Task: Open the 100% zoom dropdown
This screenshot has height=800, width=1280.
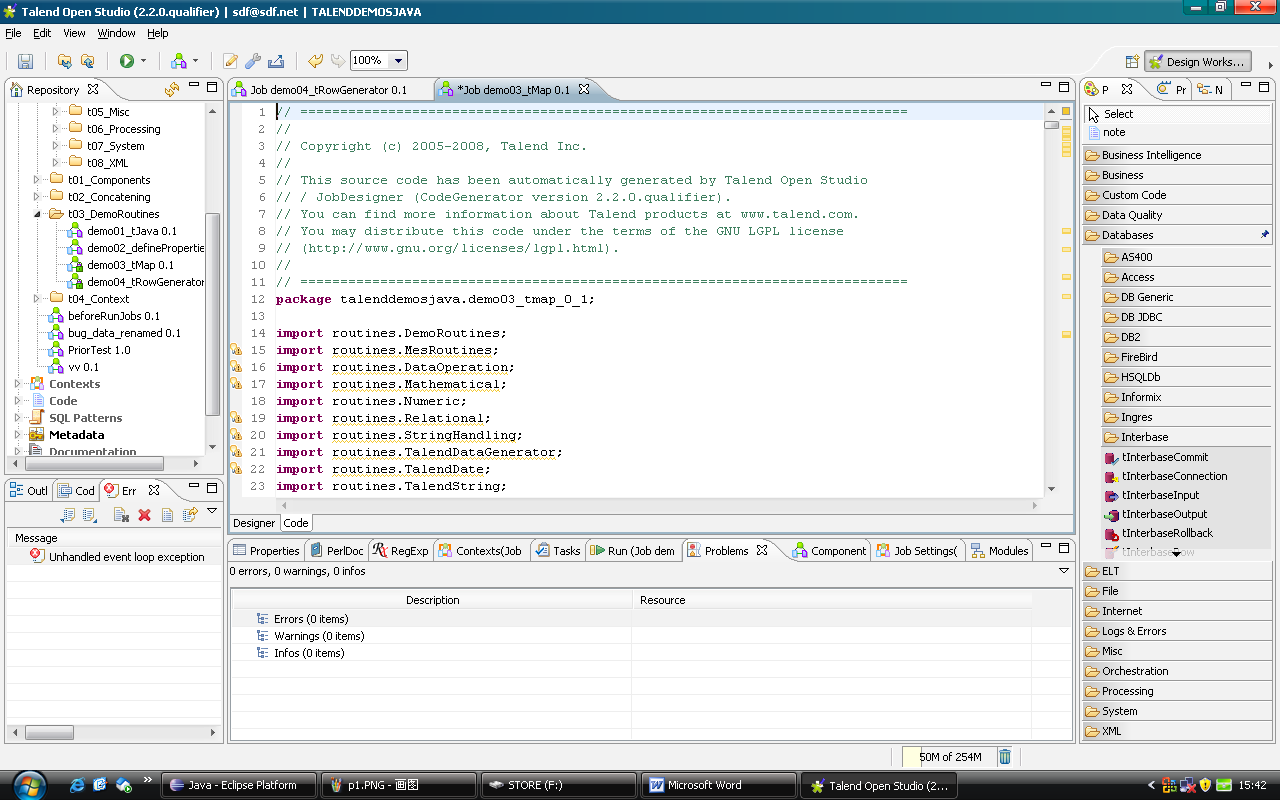Action: (x=398, y=61)
